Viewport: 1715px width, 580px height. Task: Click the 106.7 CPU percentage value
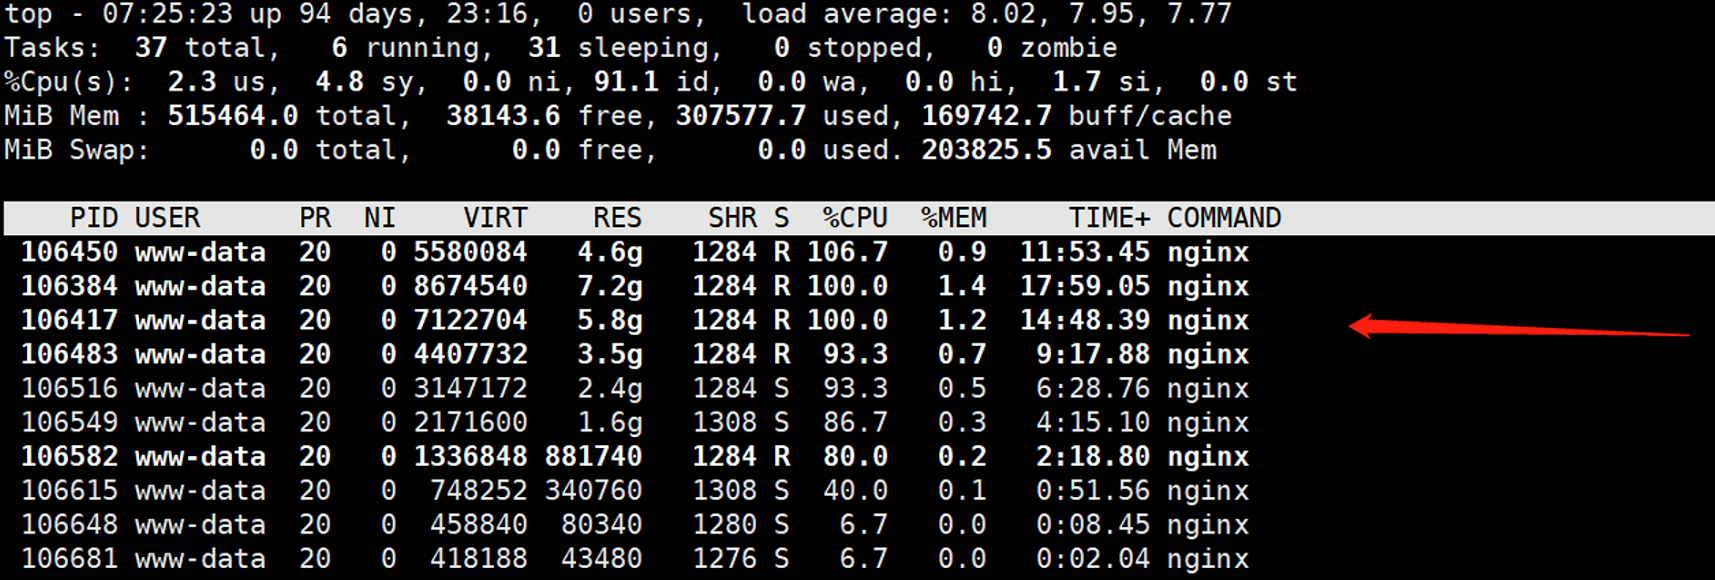coord(847,252)
